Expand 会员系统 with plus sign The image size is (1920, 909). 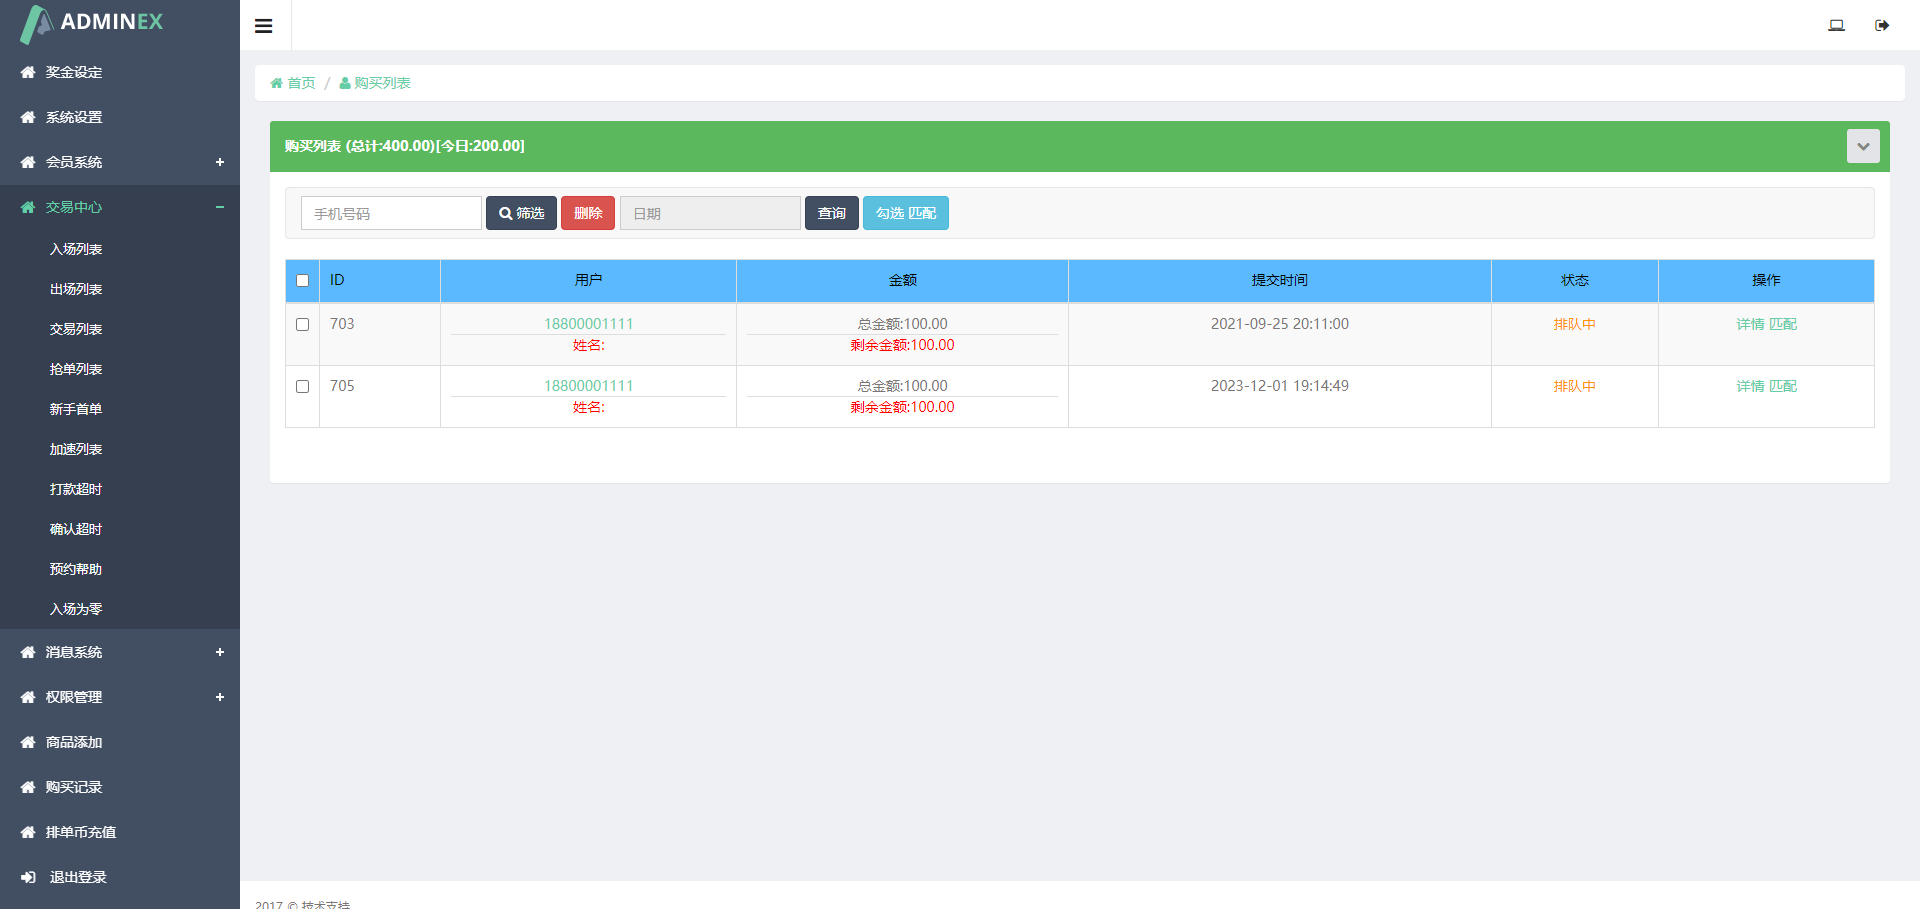[220, 162]
